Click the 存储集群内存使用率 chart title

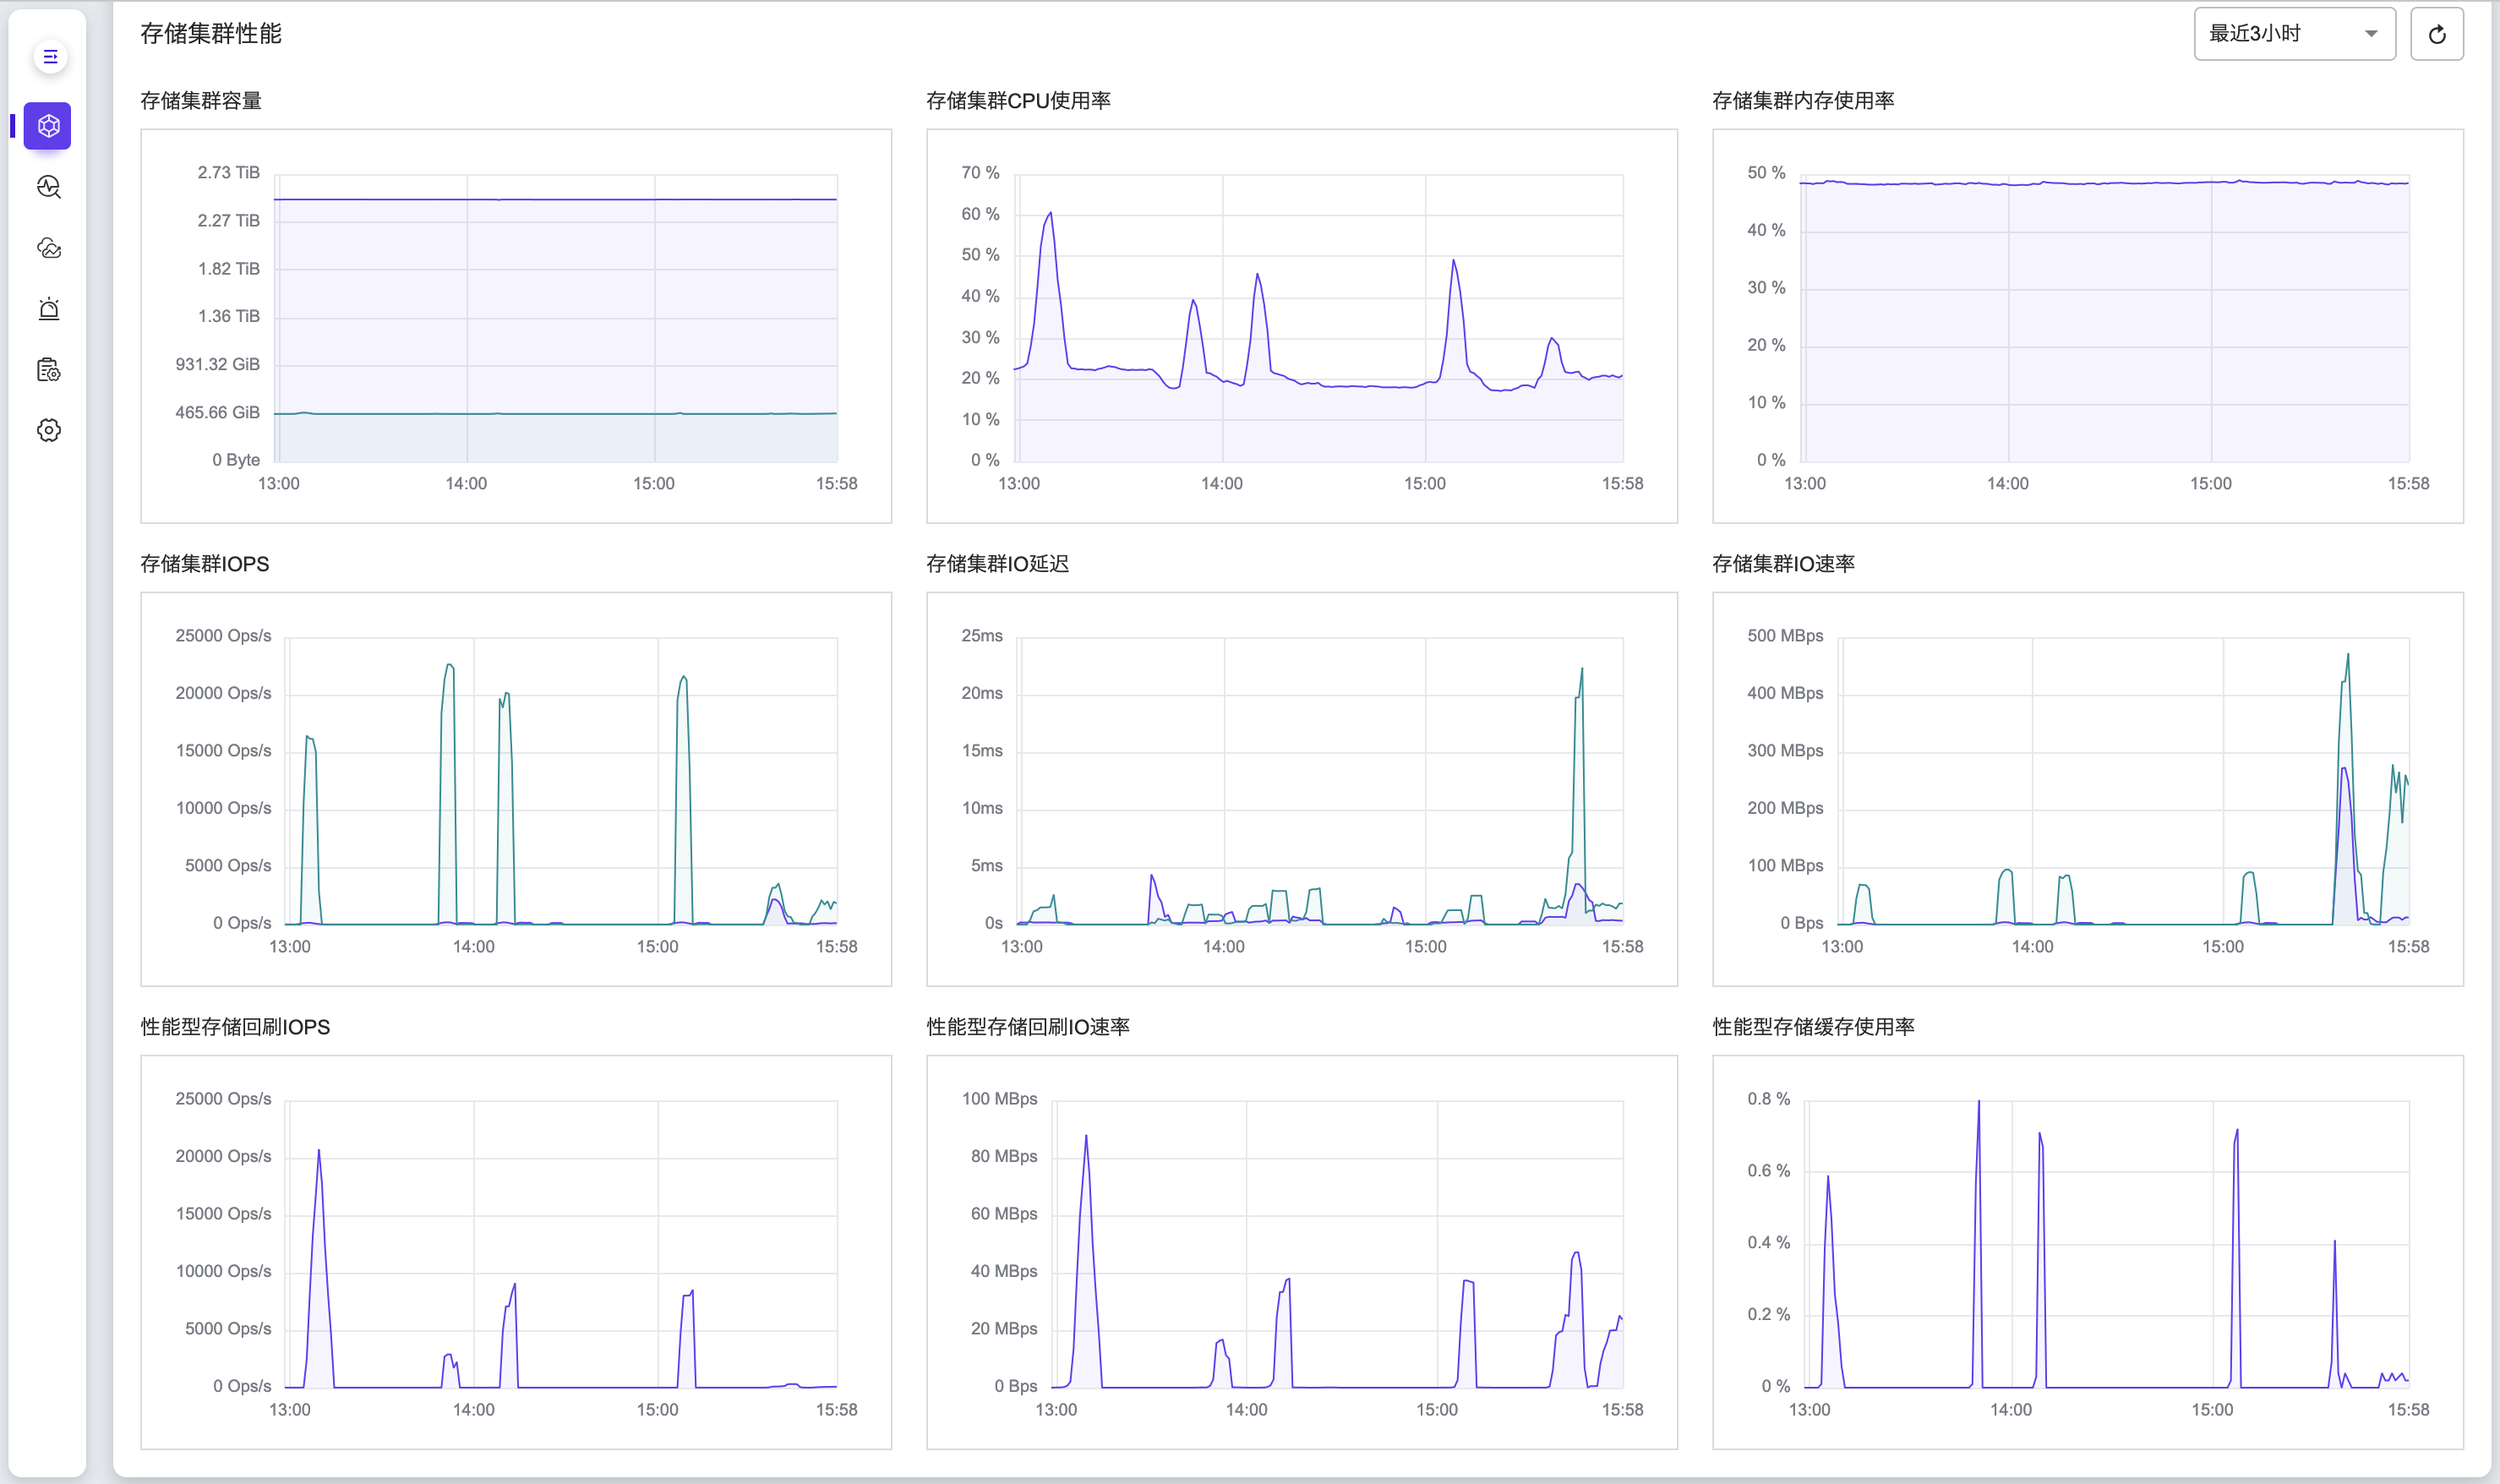point(1803,101)
